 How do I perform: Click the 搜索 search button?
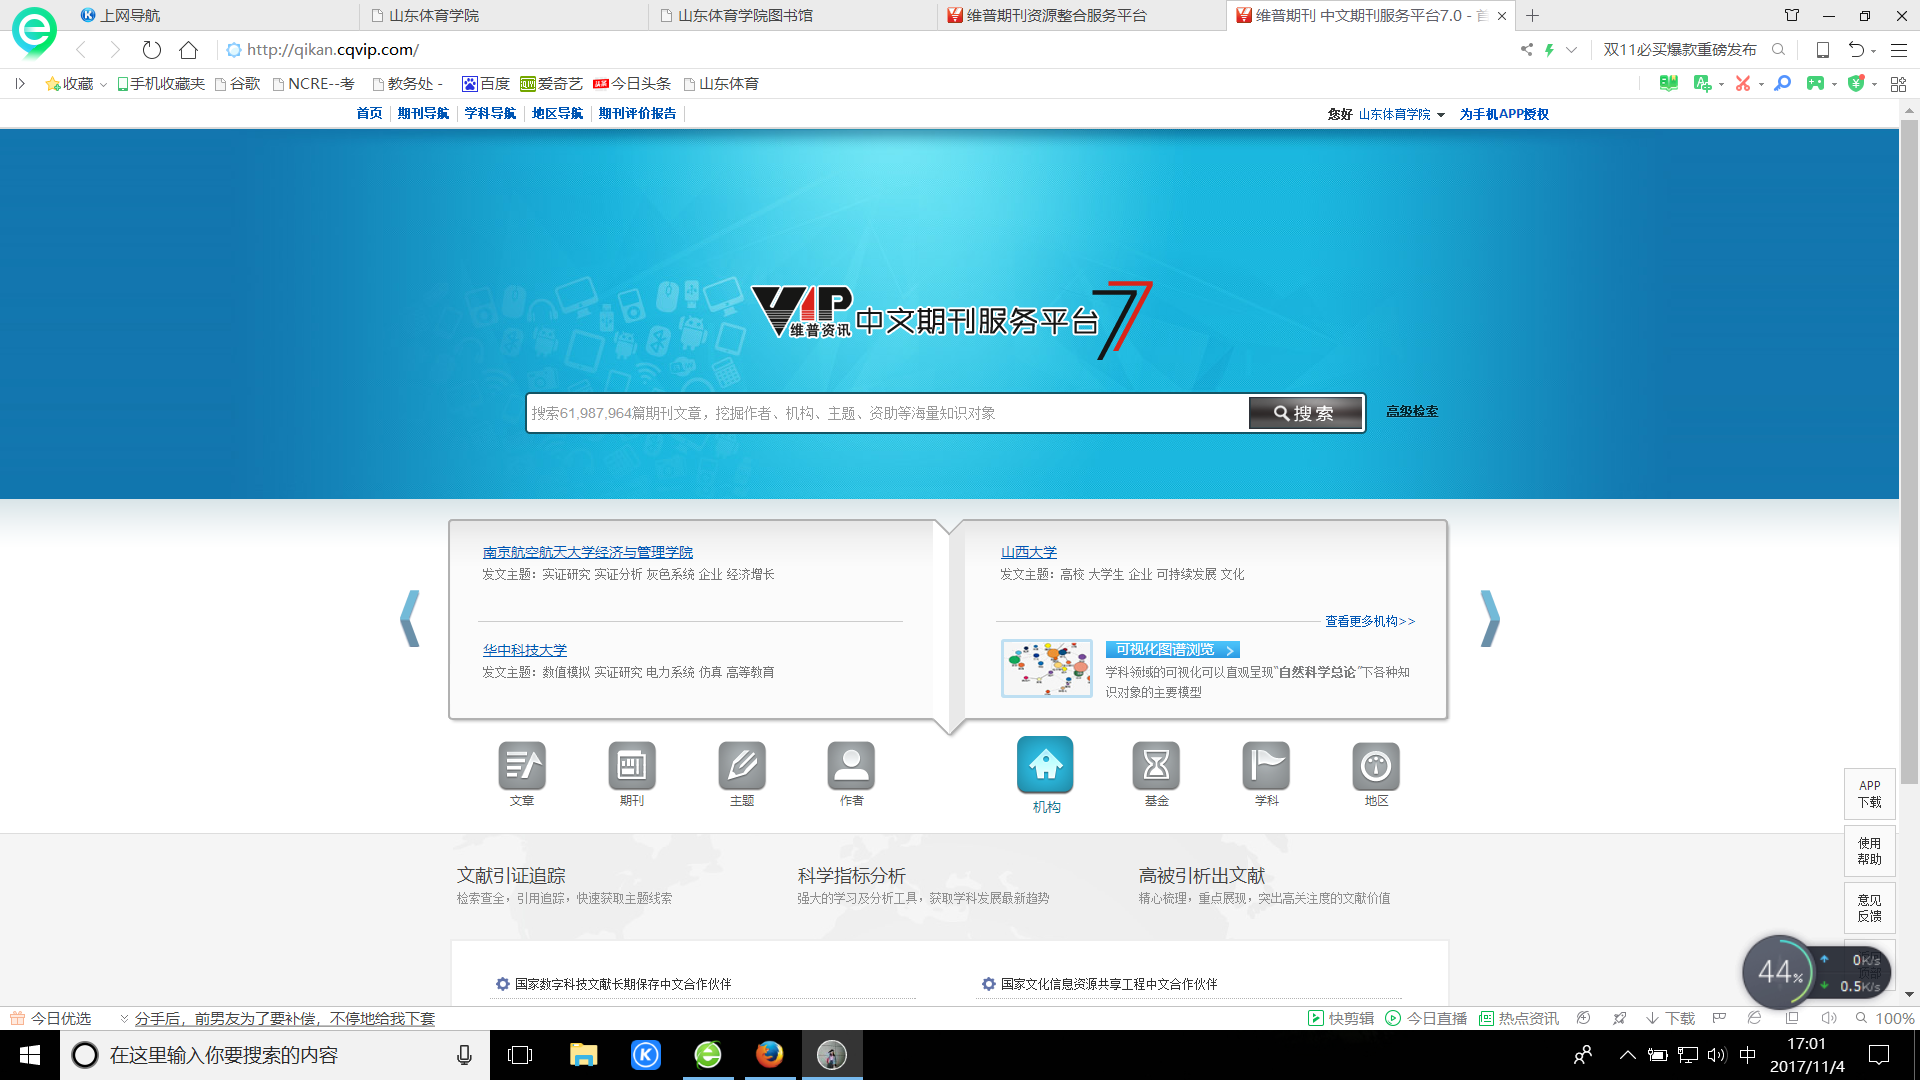(x=1305, y=413)
